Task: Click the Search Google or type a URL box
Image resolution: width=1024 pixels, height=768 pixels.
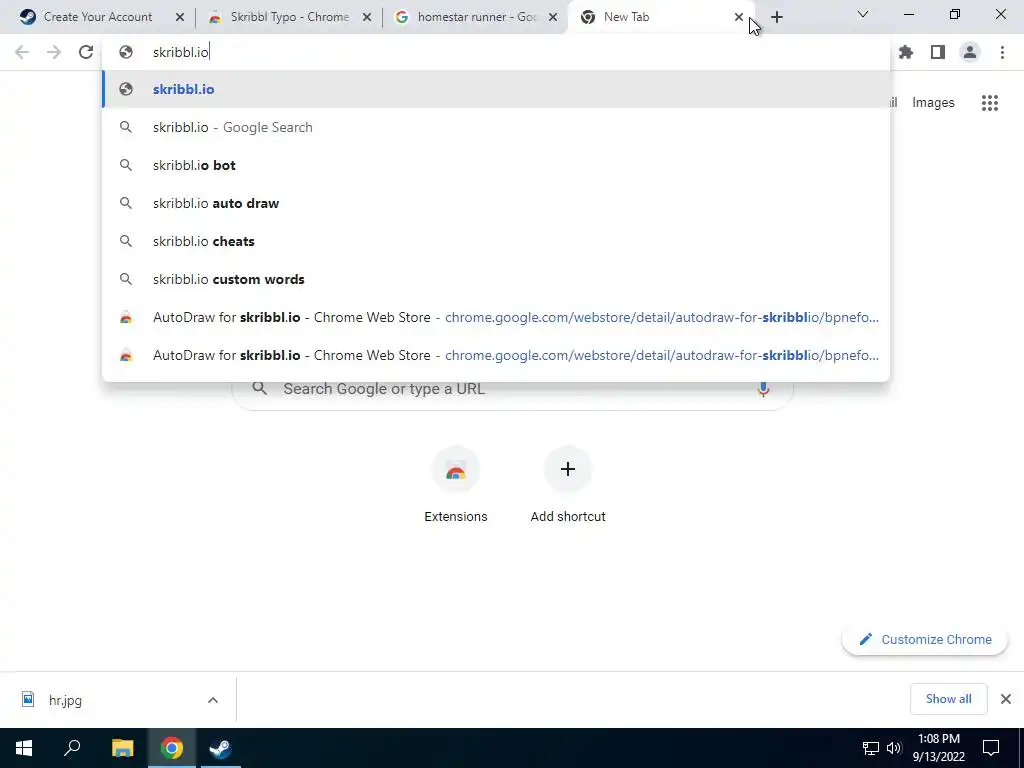Action: click(x=512, y=389)
